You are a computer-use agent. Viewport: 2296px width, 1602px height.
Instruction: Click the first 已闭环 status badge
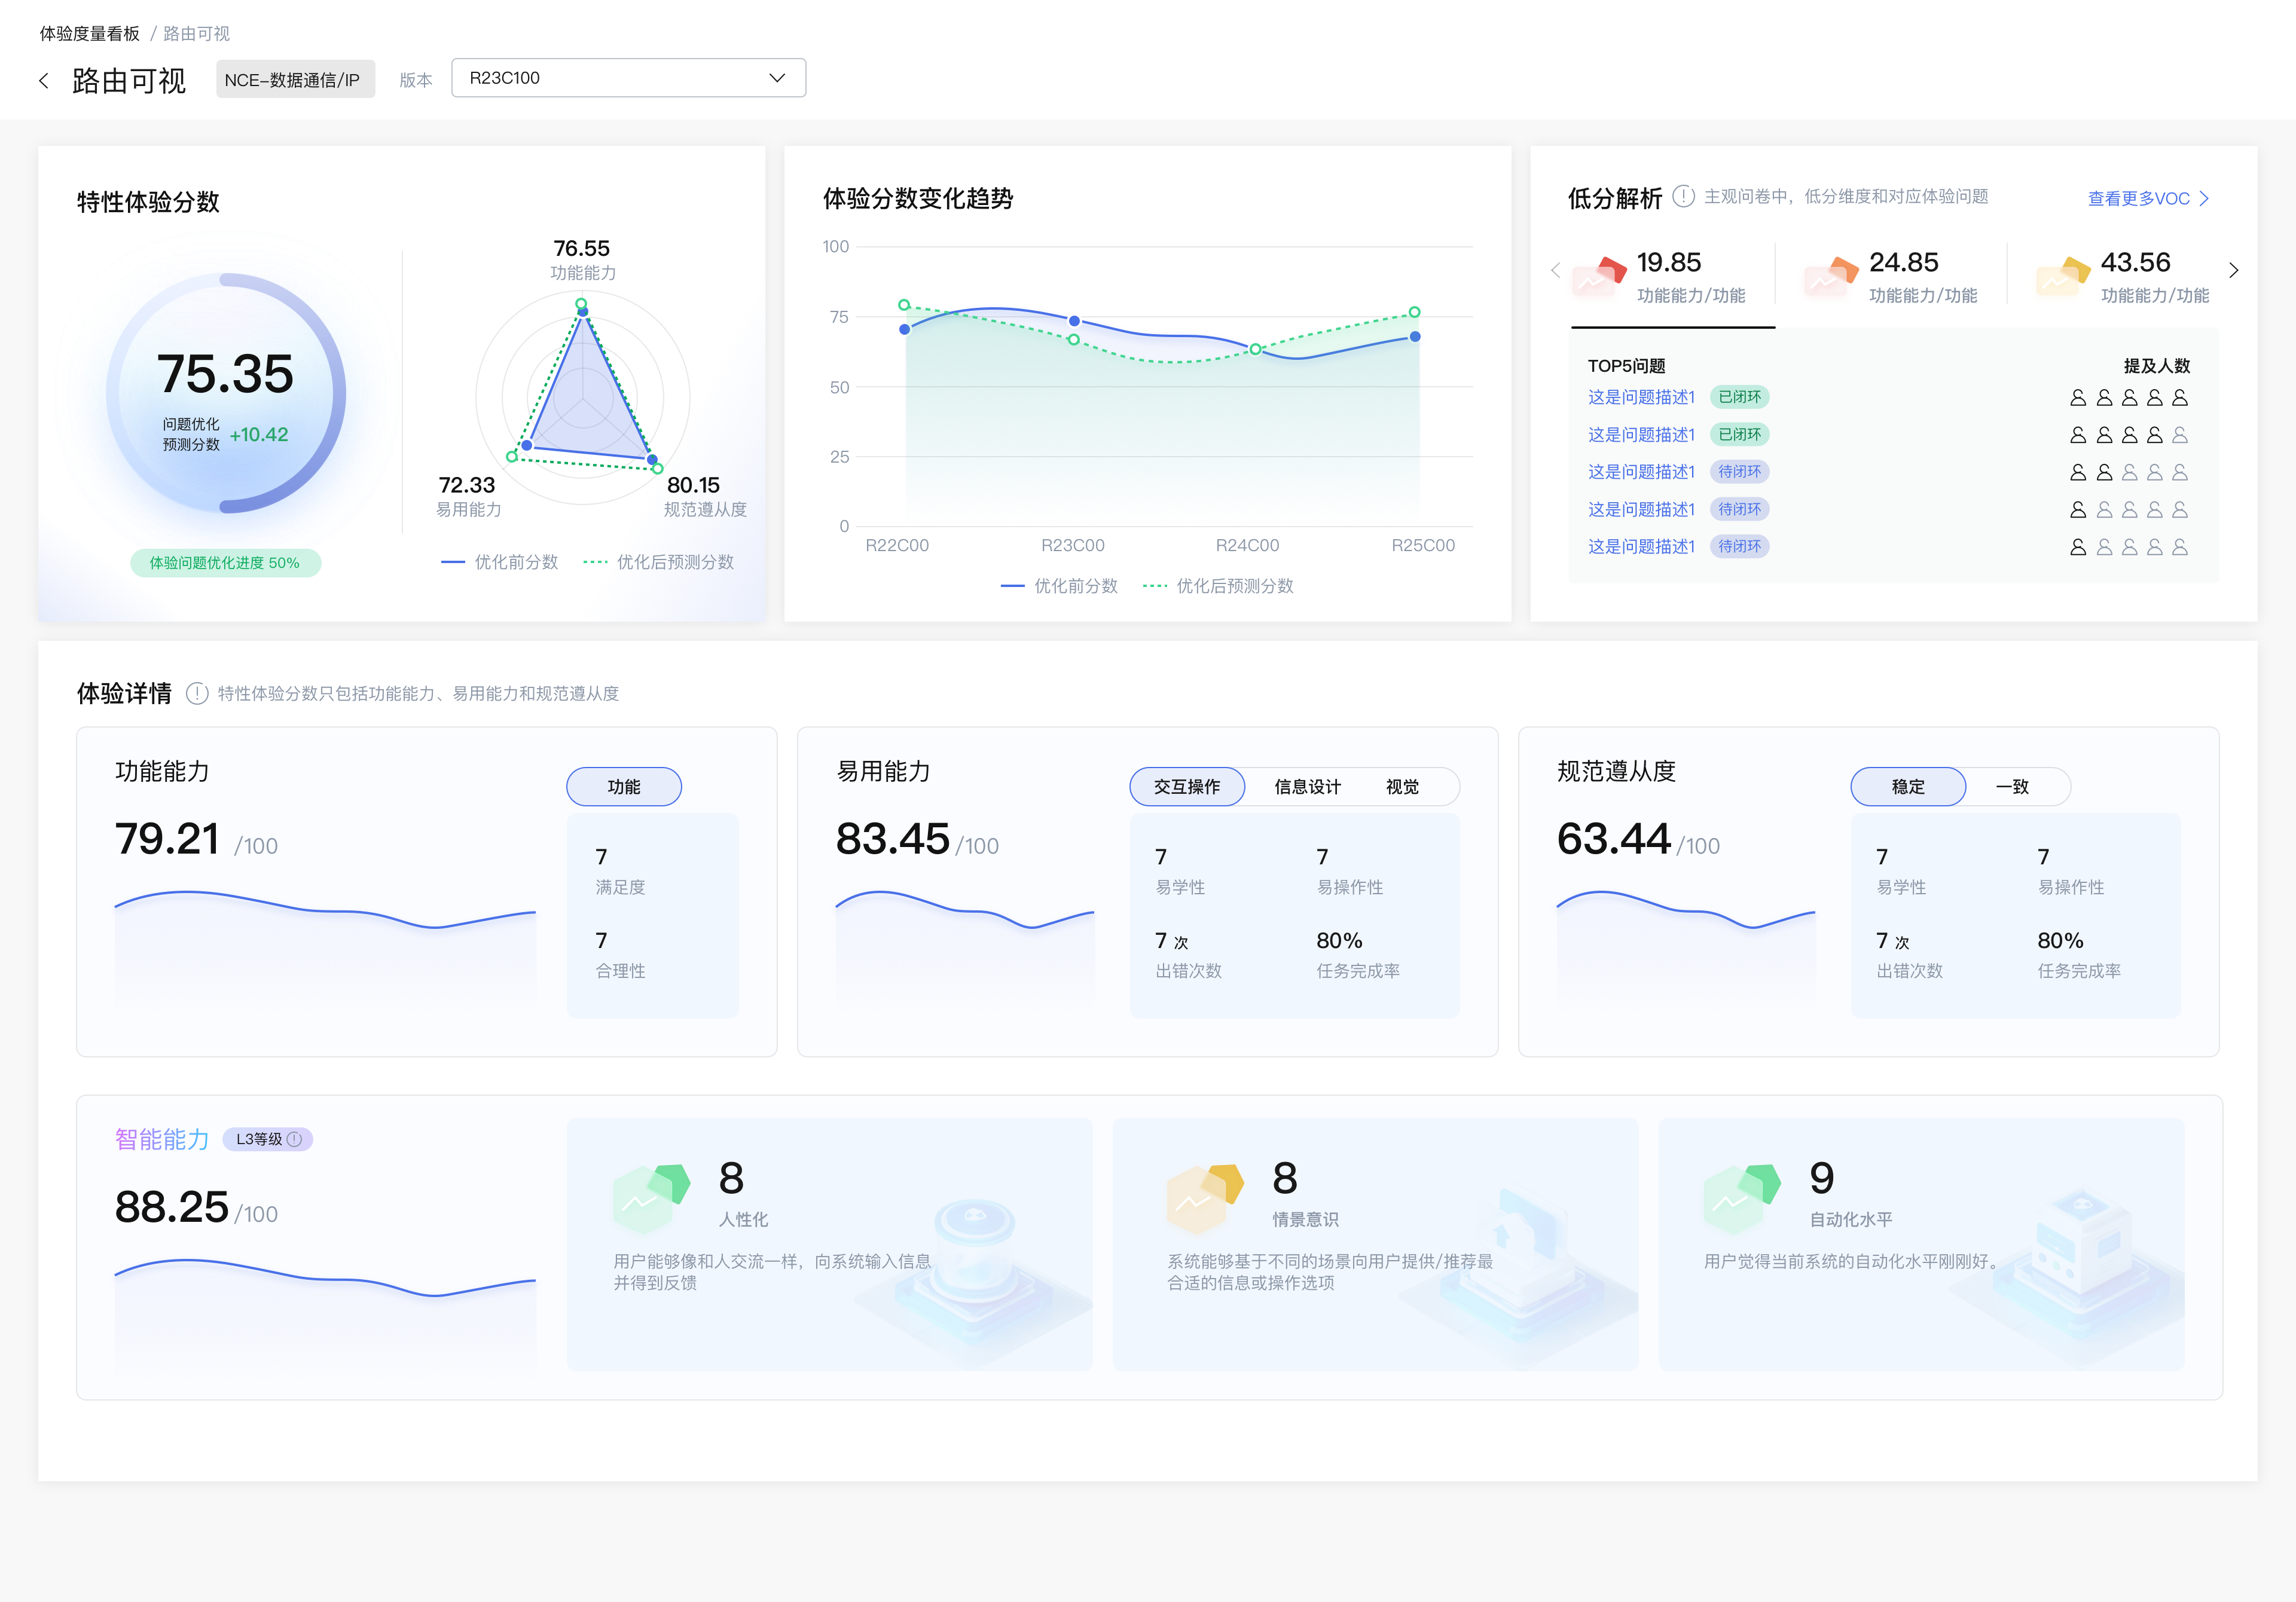(x=1739, y=397)
